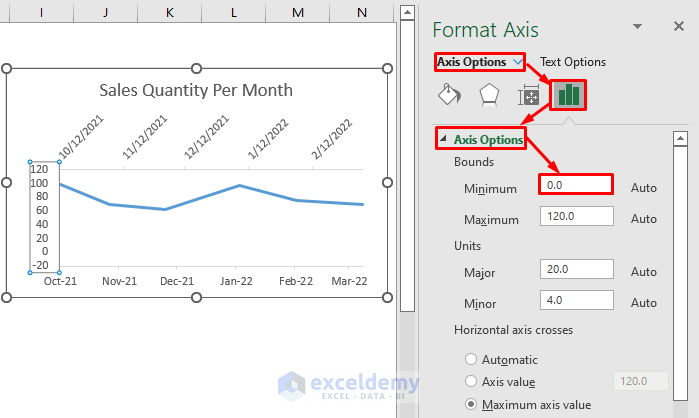The image size is (699, 418).
Task: Click the Dec-21 axis label
Action: [177, 281]
